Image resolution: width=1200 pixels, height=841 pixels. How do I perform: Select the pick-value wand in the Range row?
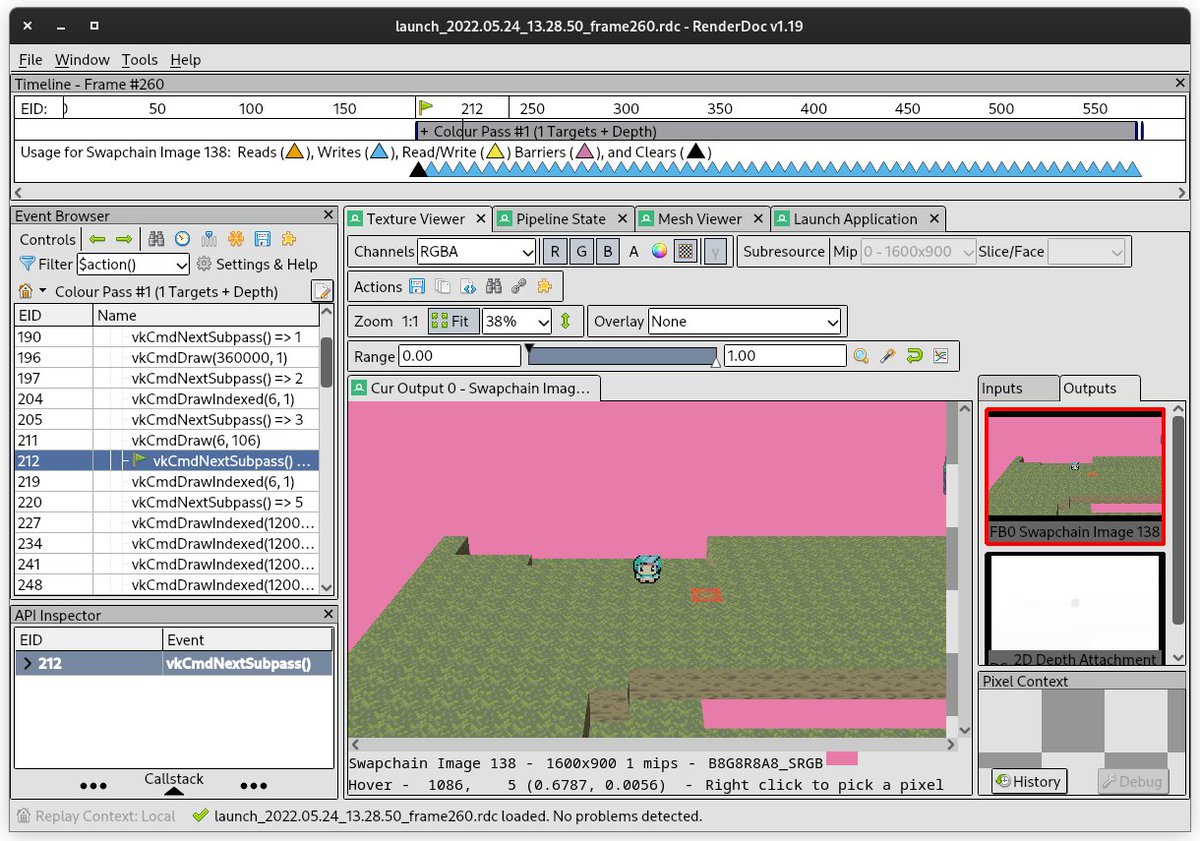pyautogui.click(x=887, y=357)
